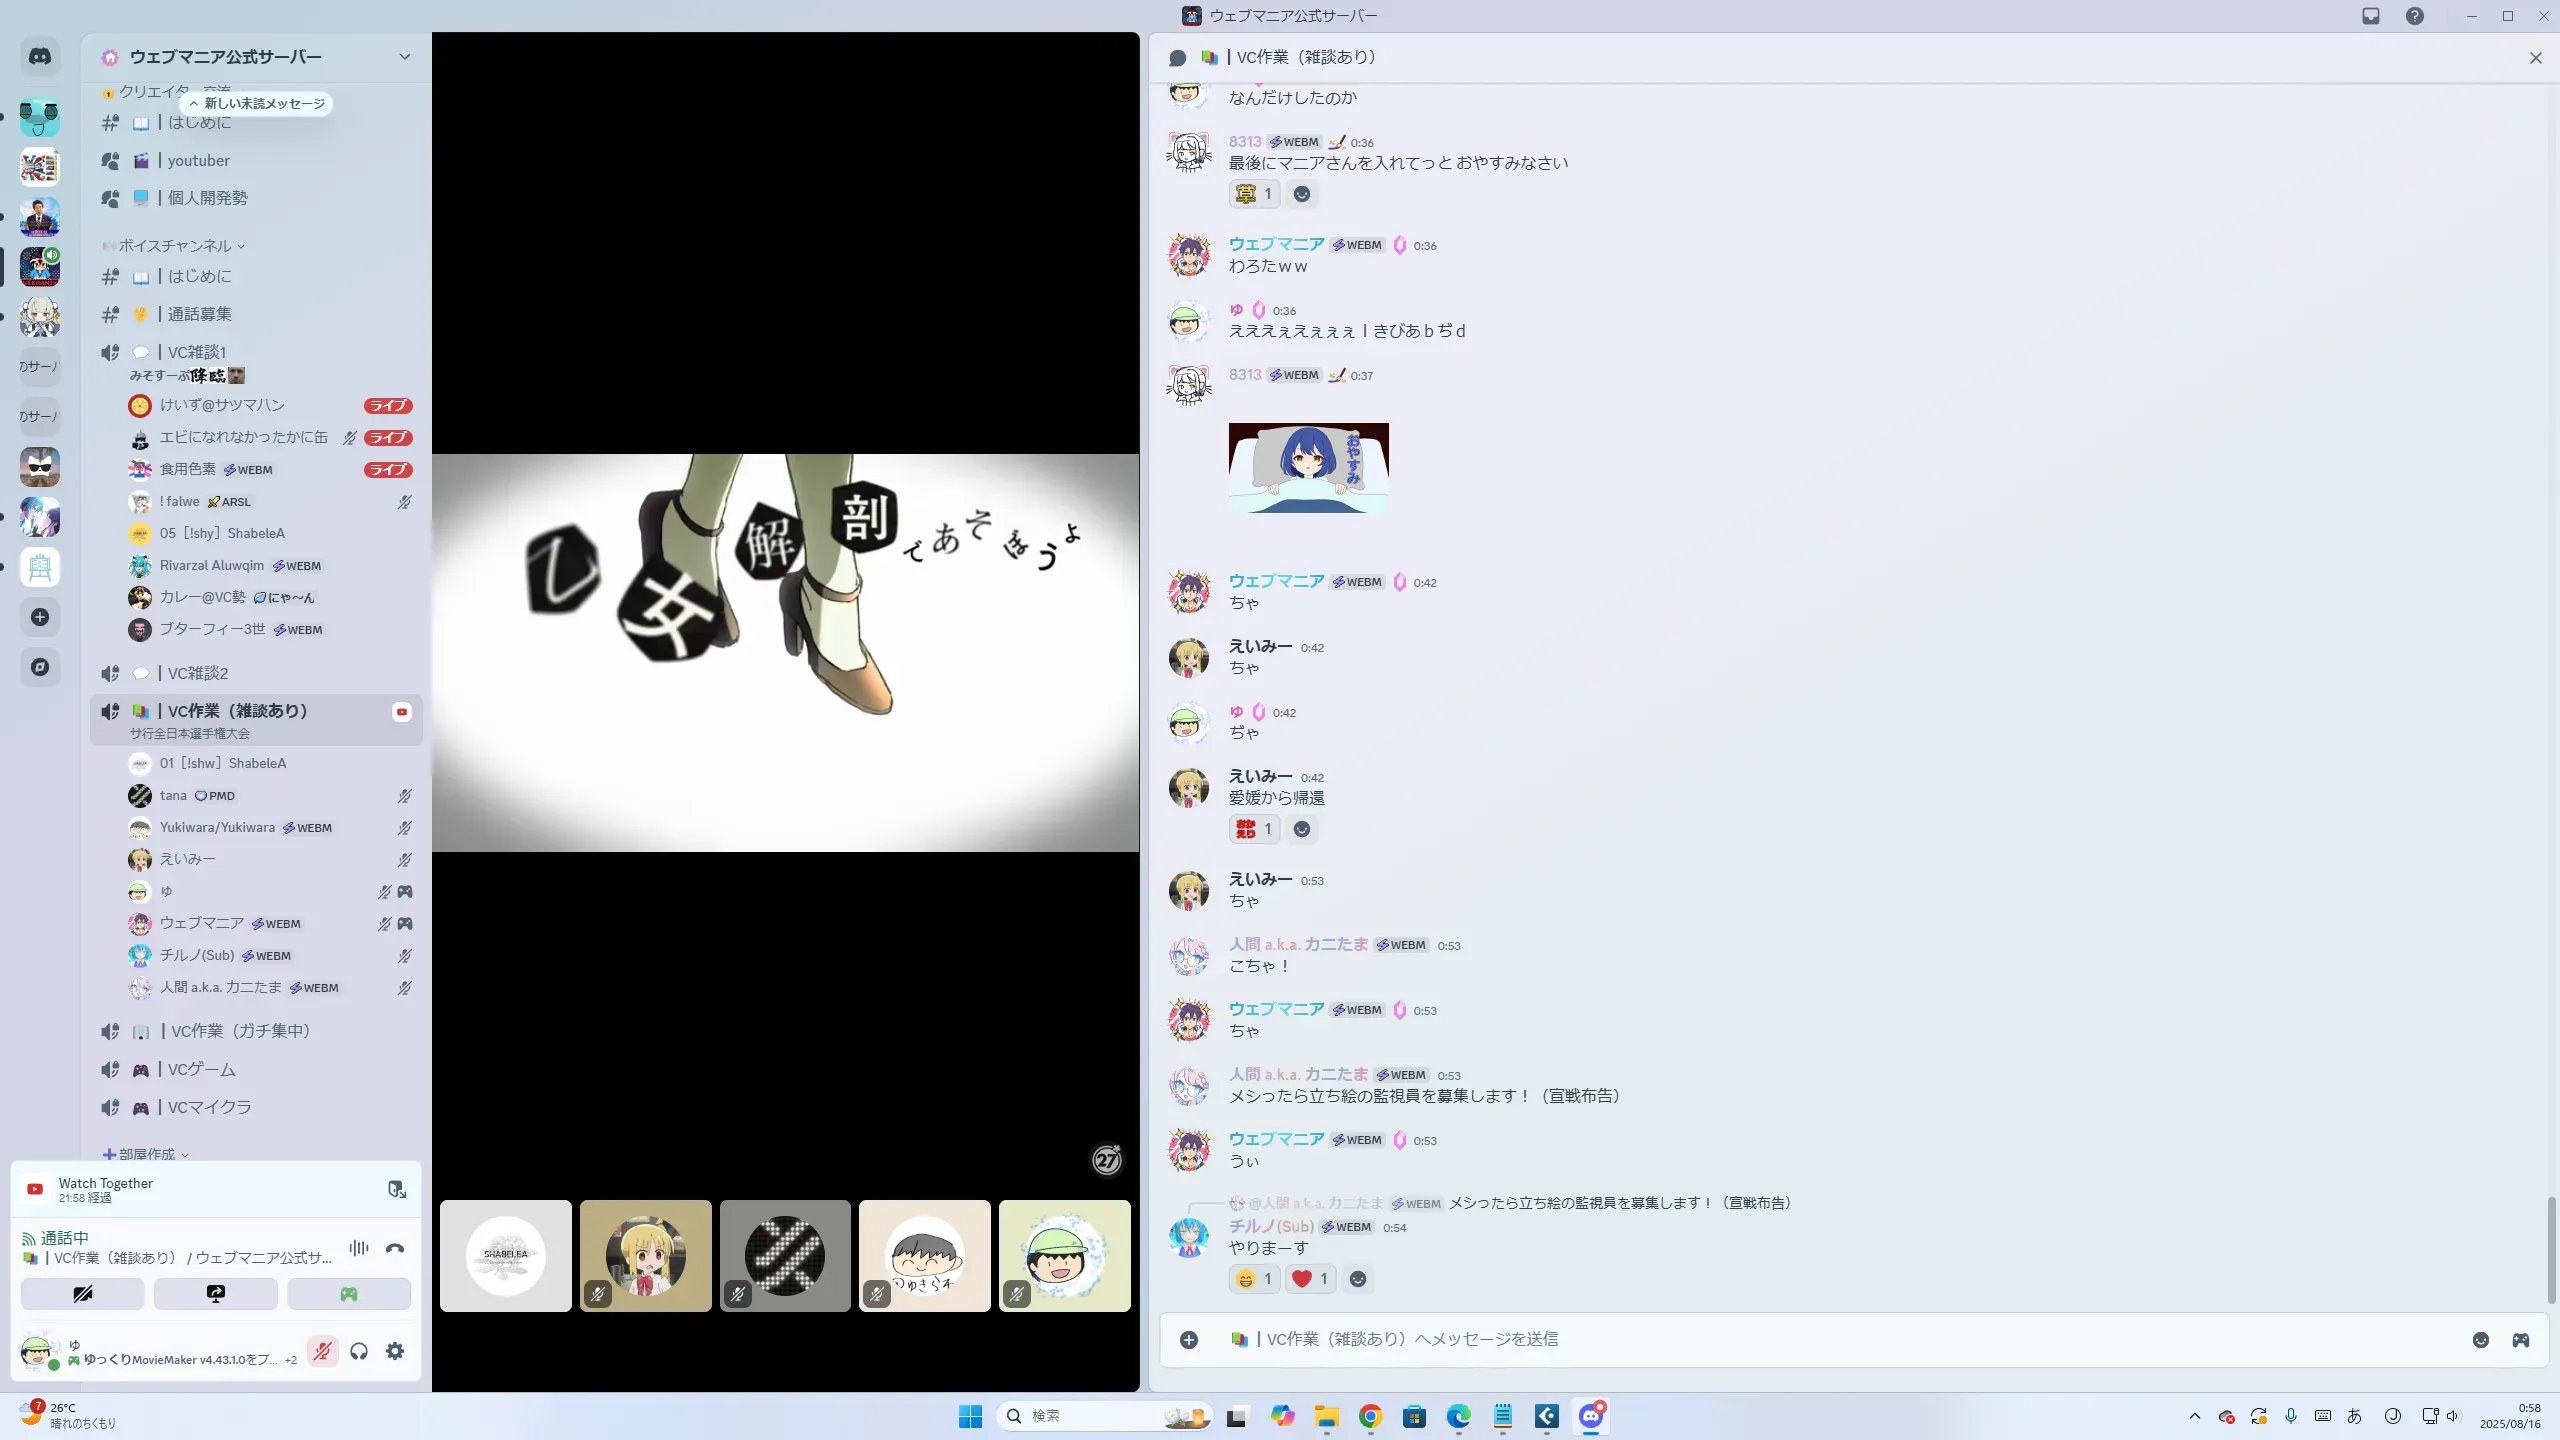
Task: Select the VCゲーム voice channel
Action: [x=201, y=1069]
